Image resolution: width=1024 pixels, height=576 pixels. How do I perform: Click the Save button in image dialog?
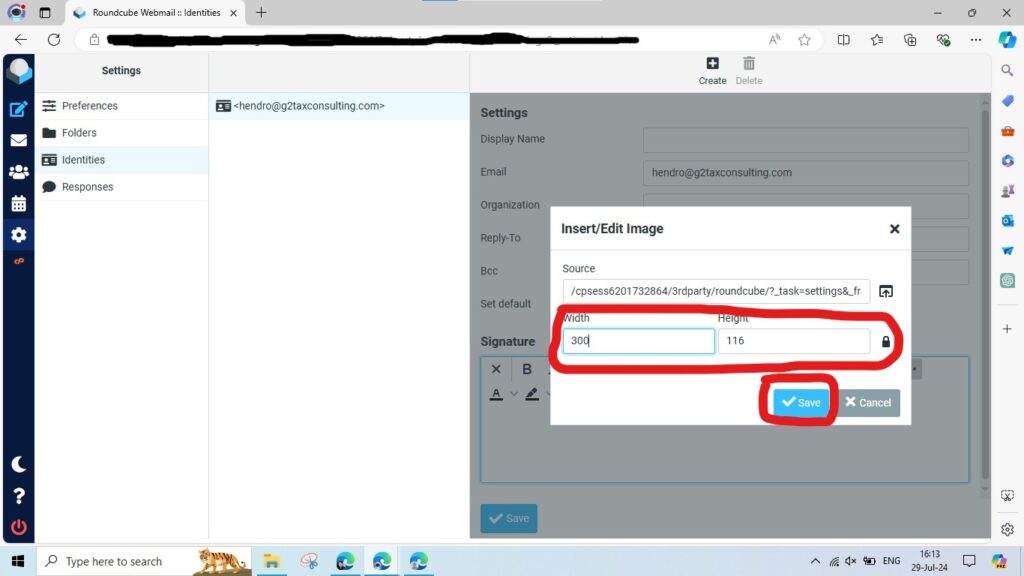tap(801, 402)
